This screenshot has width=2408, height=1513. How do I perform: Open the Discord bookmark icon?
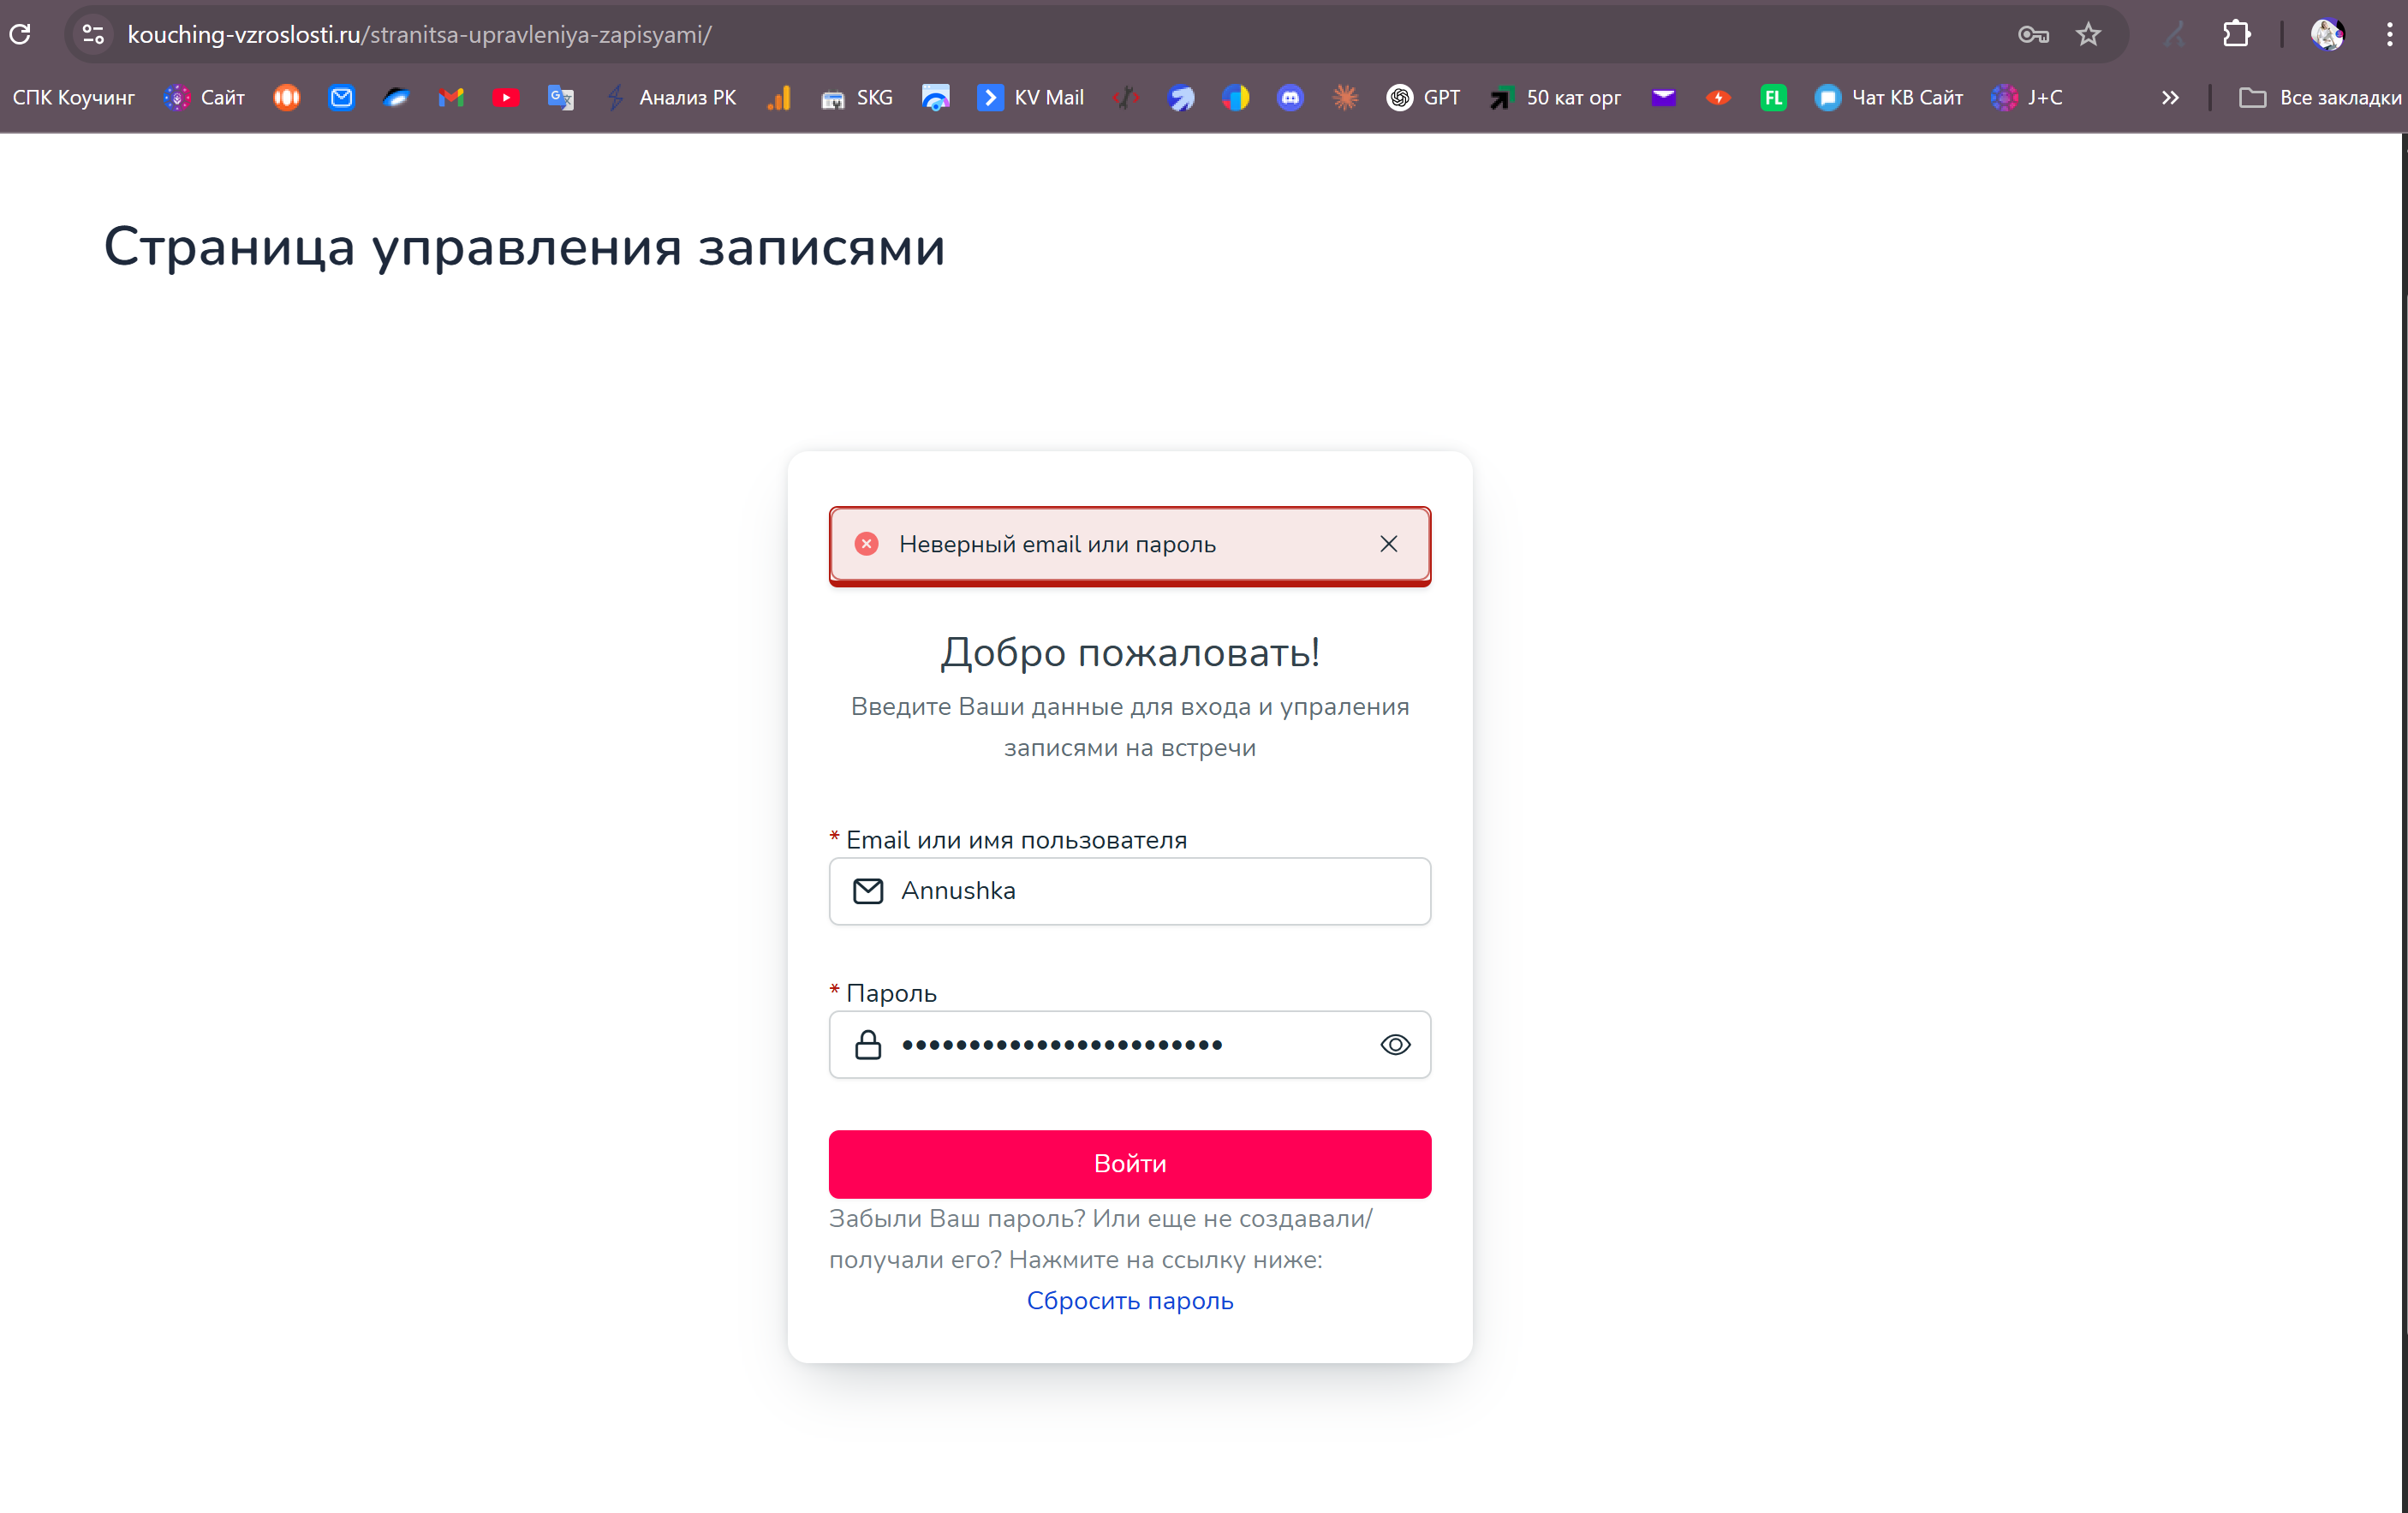[1290, 97]
